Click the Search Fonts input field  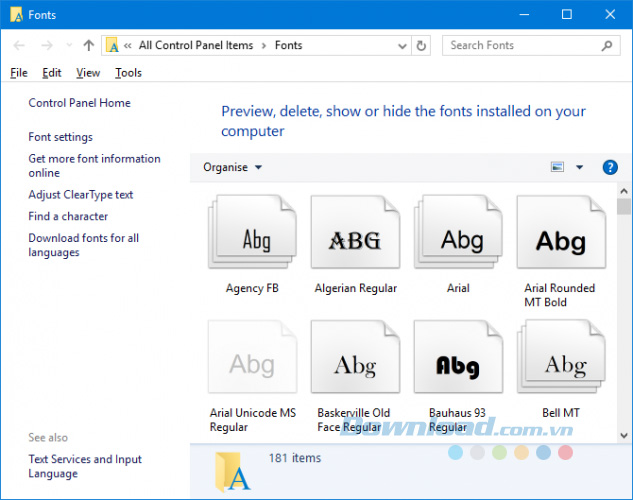pos(531,46)
